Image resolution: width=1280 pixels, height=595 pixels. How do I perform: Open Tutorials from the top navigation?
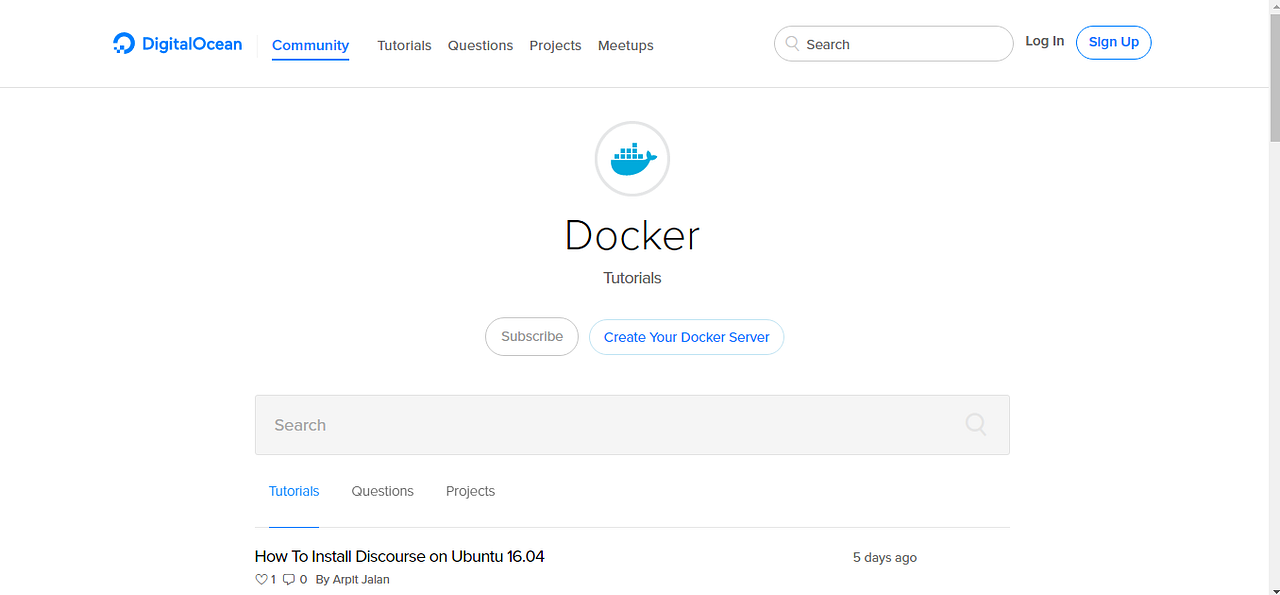click(x=404, y=45)
